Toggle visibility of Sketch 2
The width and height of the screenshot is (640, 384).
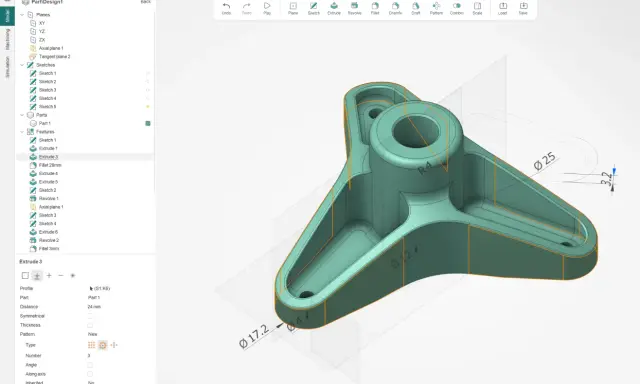click(148, 82)
